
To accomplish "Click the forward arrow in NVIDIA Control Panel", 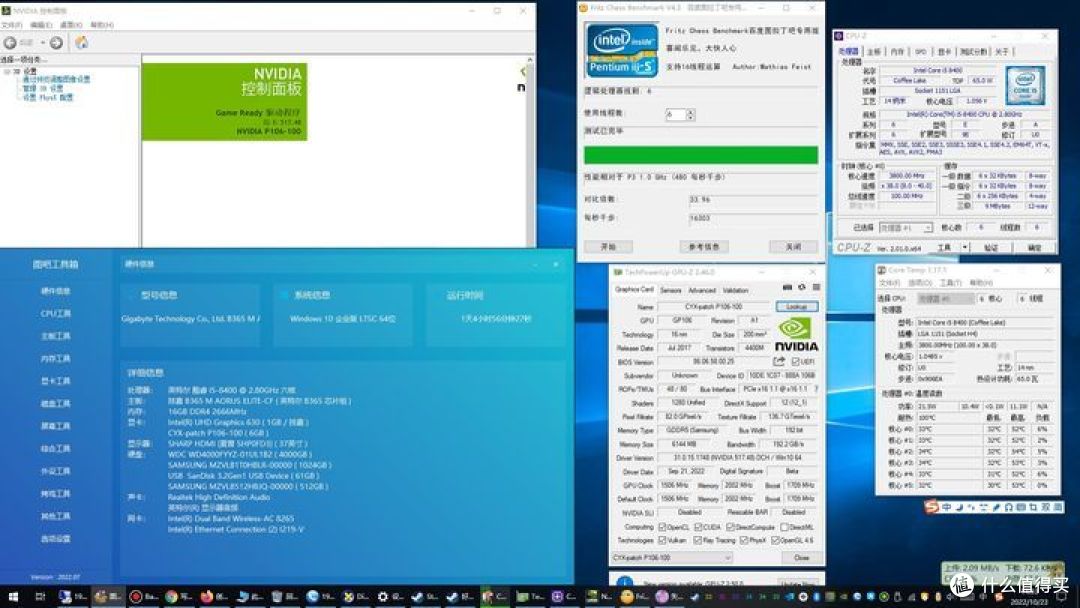I will (56, 43).
